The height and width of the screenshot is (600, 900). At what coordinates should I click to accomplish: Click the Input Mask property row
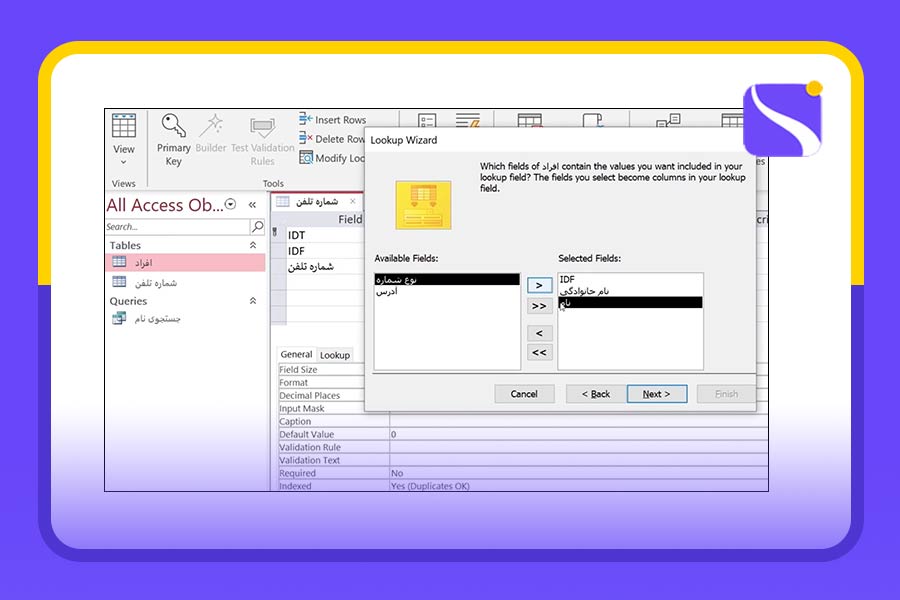[x=321, y=408]
